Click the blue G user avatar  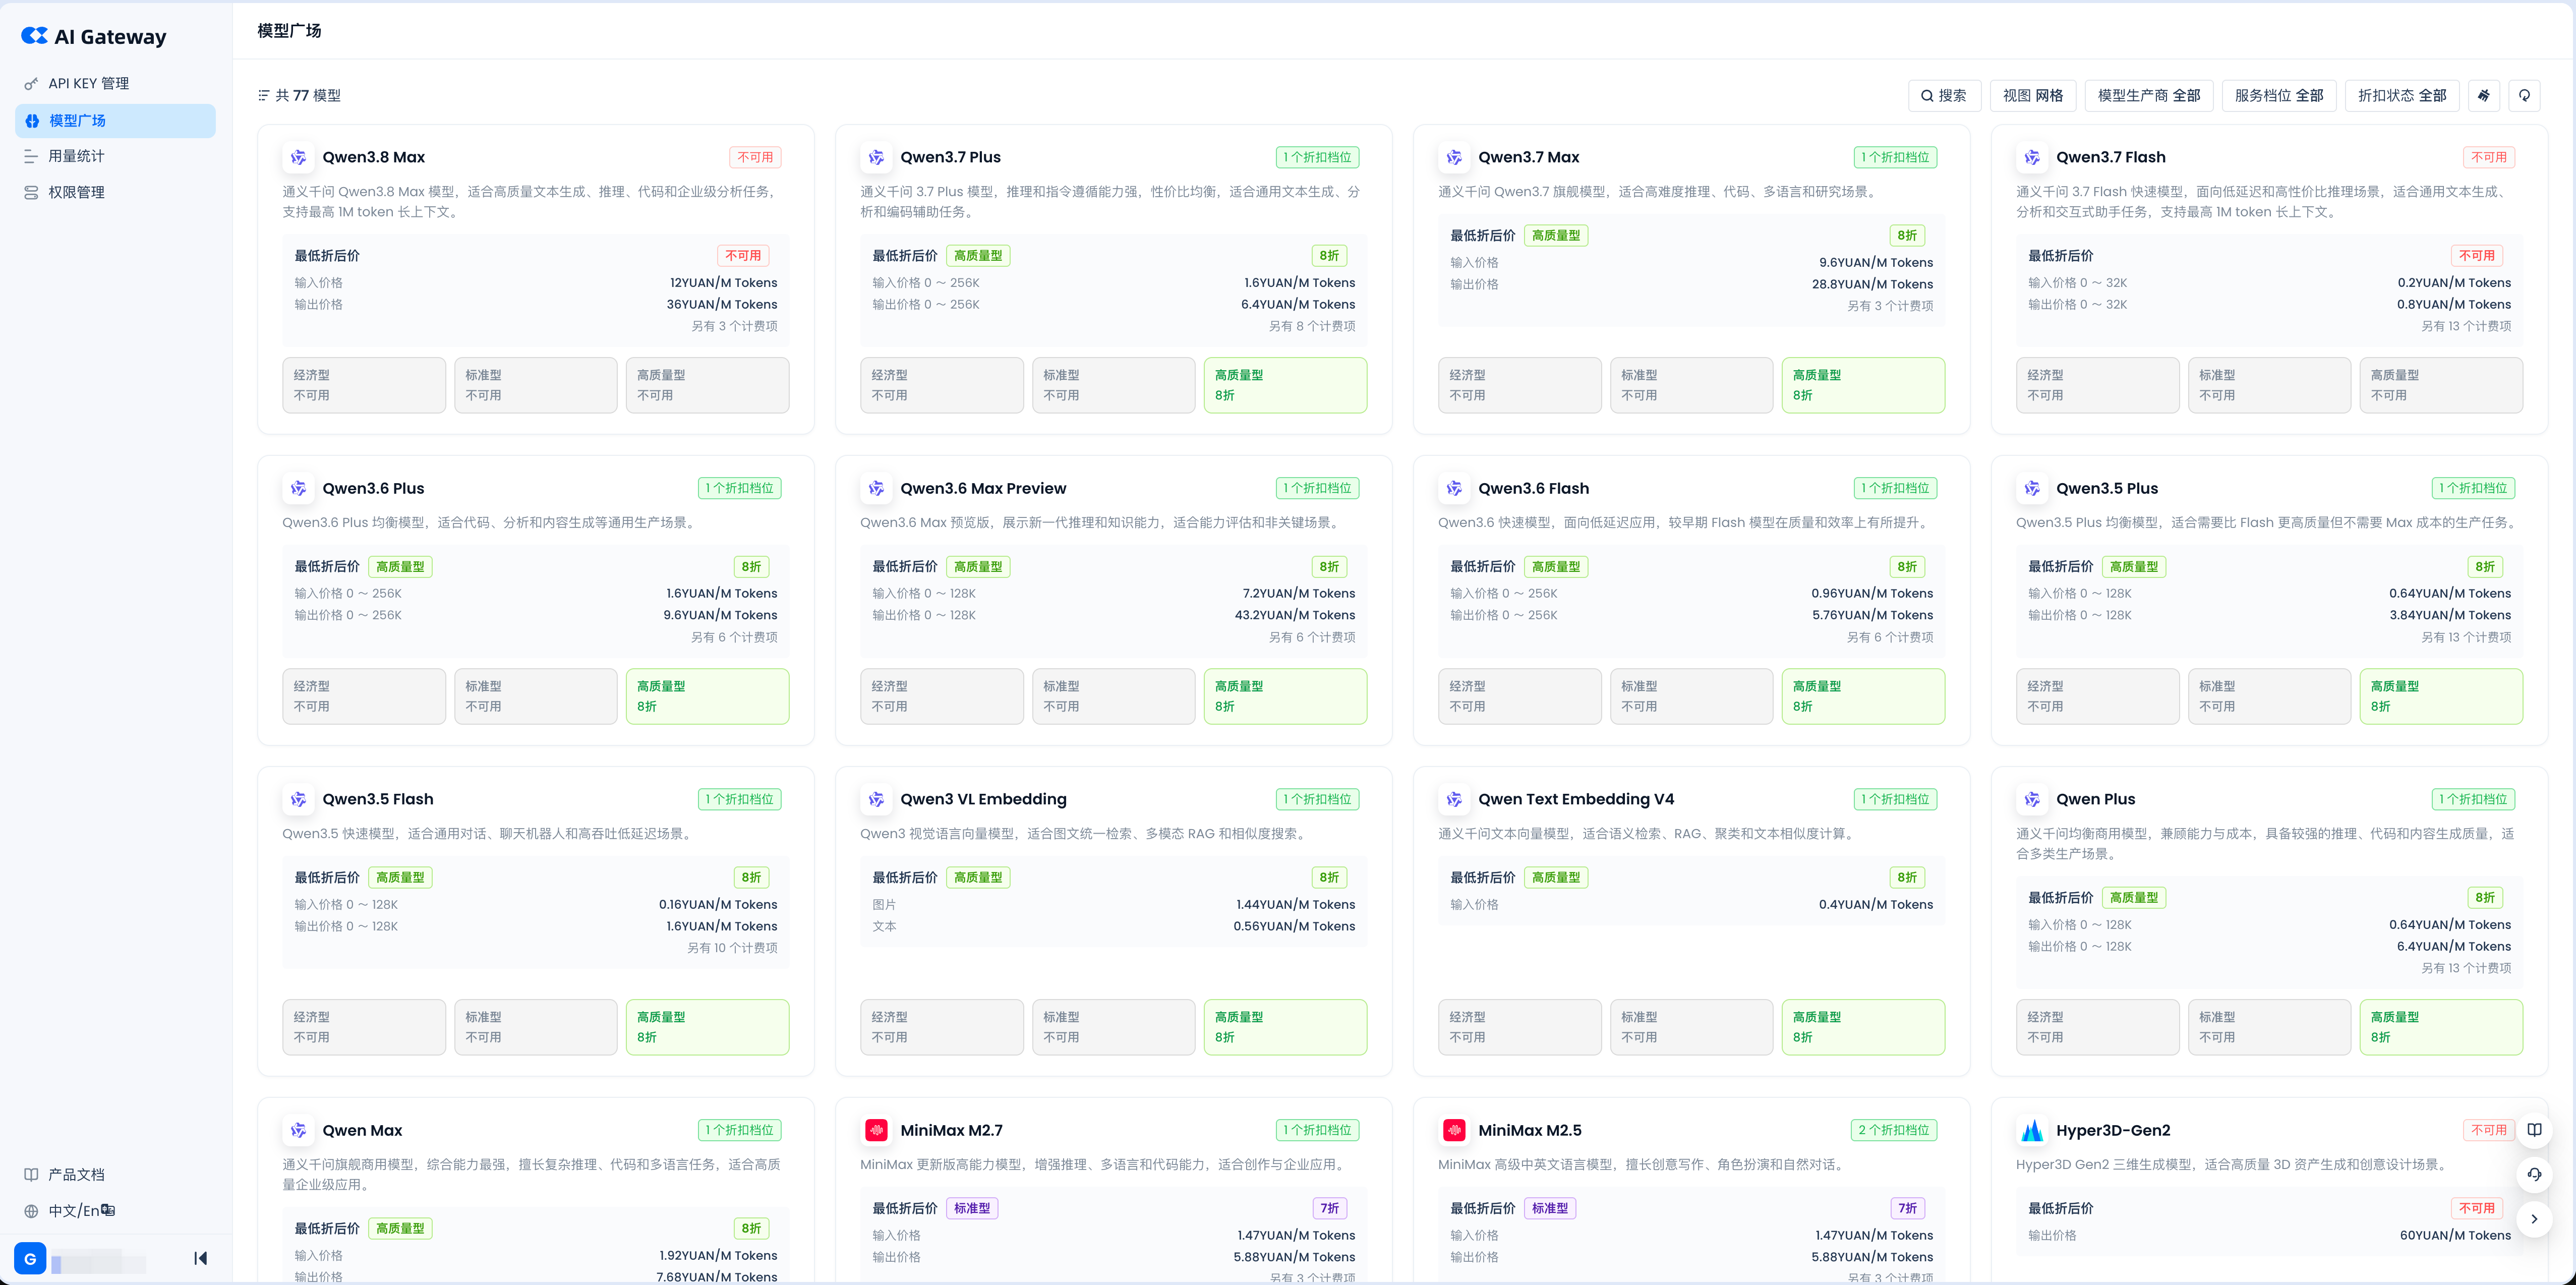pyautogui.click(x=30, y=1258)
